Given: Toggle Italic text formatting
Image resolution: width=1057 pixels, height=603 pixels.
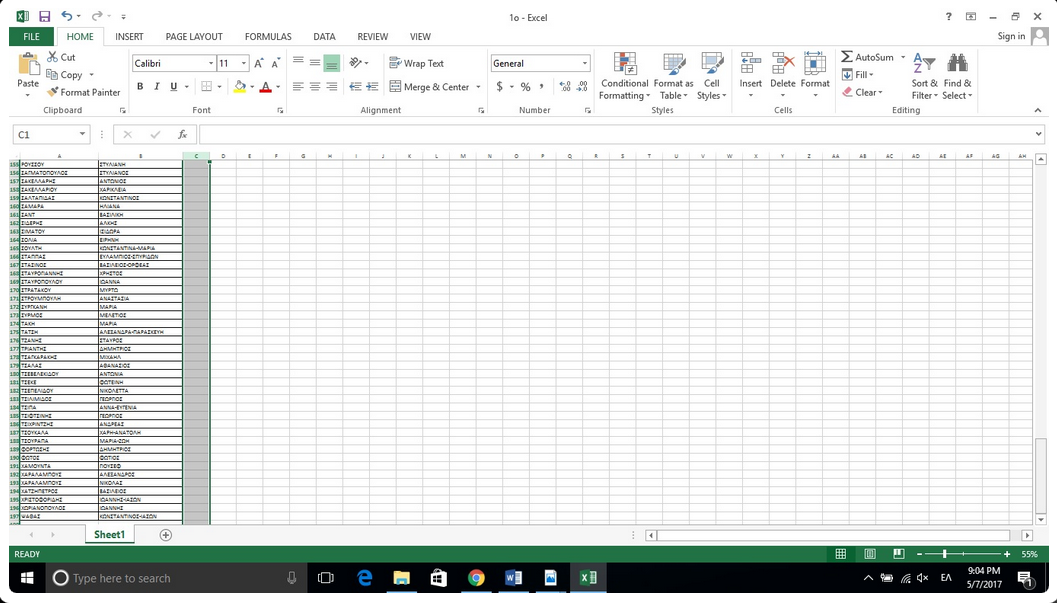Looking at the screenshot, I should [x=156, y=87].
